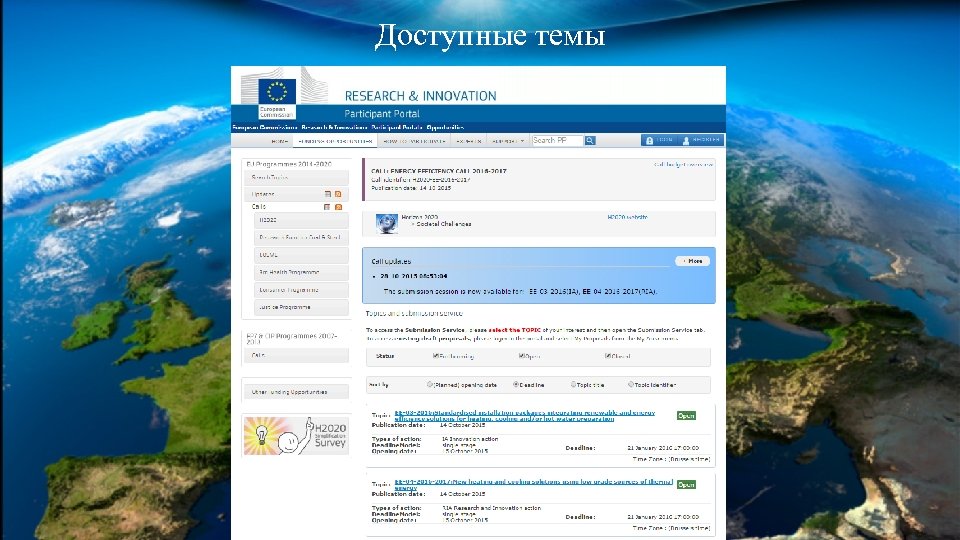960x540 pixels.
Task: Open the EE-04 new heating and cooling topic link
Action: (x=533, y=484)
